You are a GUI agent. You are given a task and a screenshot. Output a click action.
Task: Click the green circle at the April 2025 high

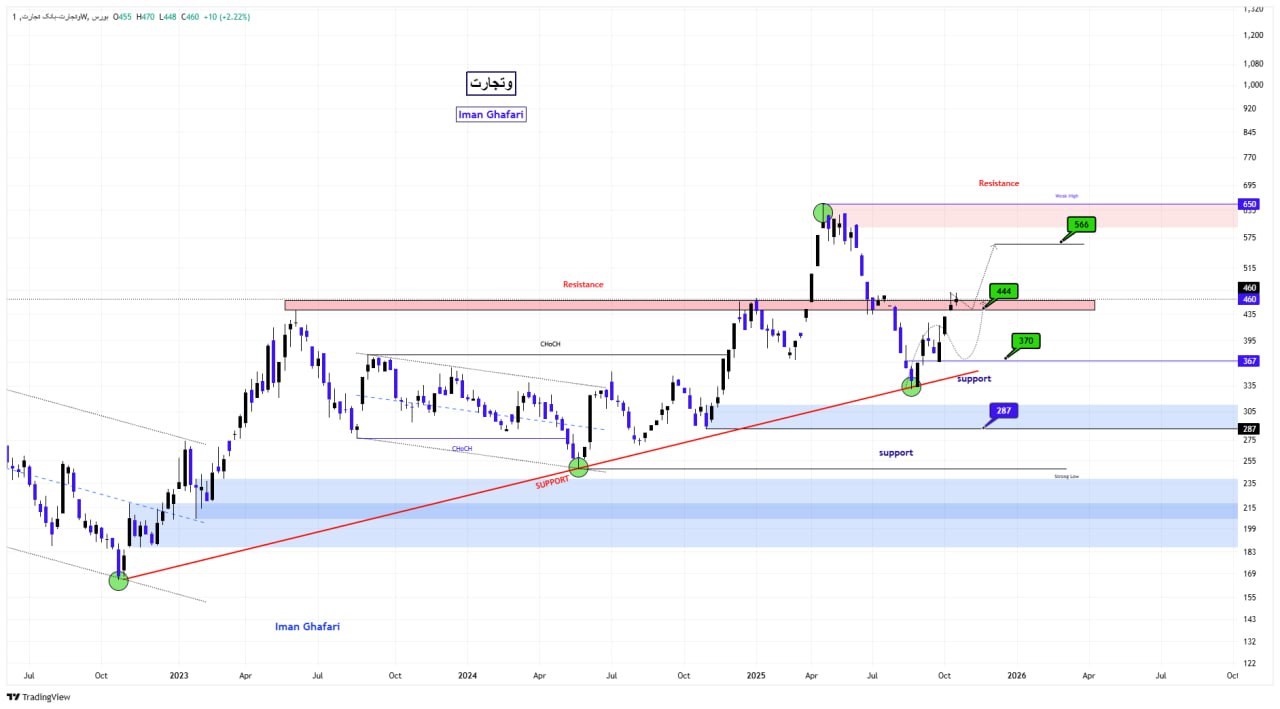pyautogui.click(x=822, y=212)
